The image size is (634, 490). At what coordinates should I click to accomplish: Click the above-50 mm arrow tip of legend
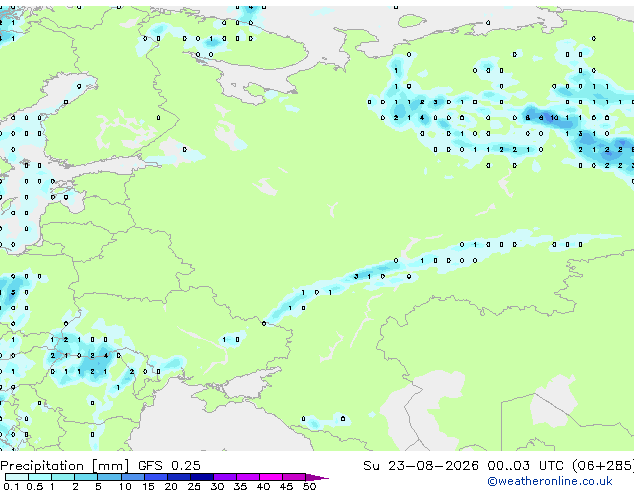click(317, 477)
